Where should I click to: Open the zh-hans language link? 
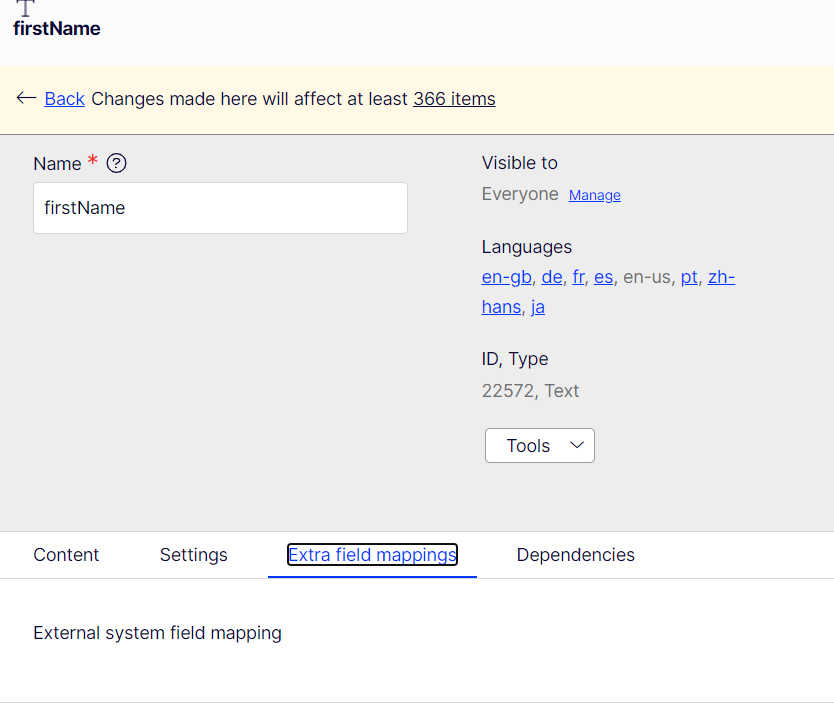point(721,277)
